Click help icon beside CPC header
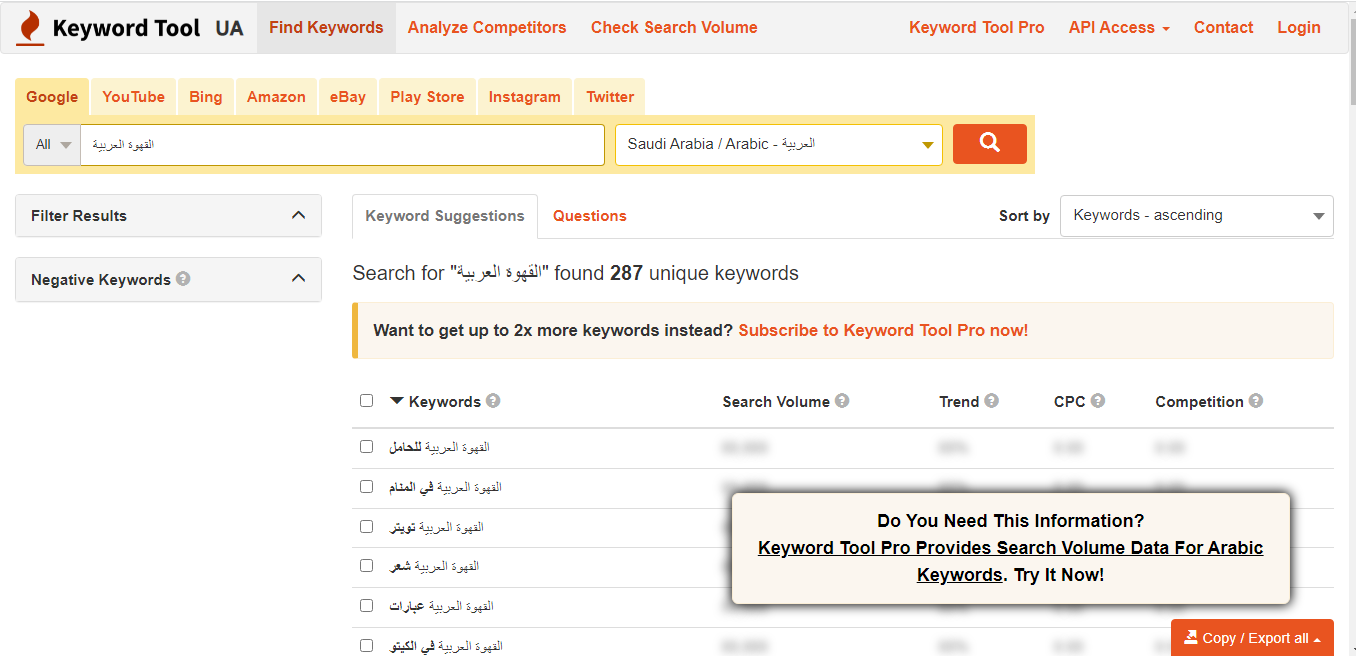 coord(1097,401)
